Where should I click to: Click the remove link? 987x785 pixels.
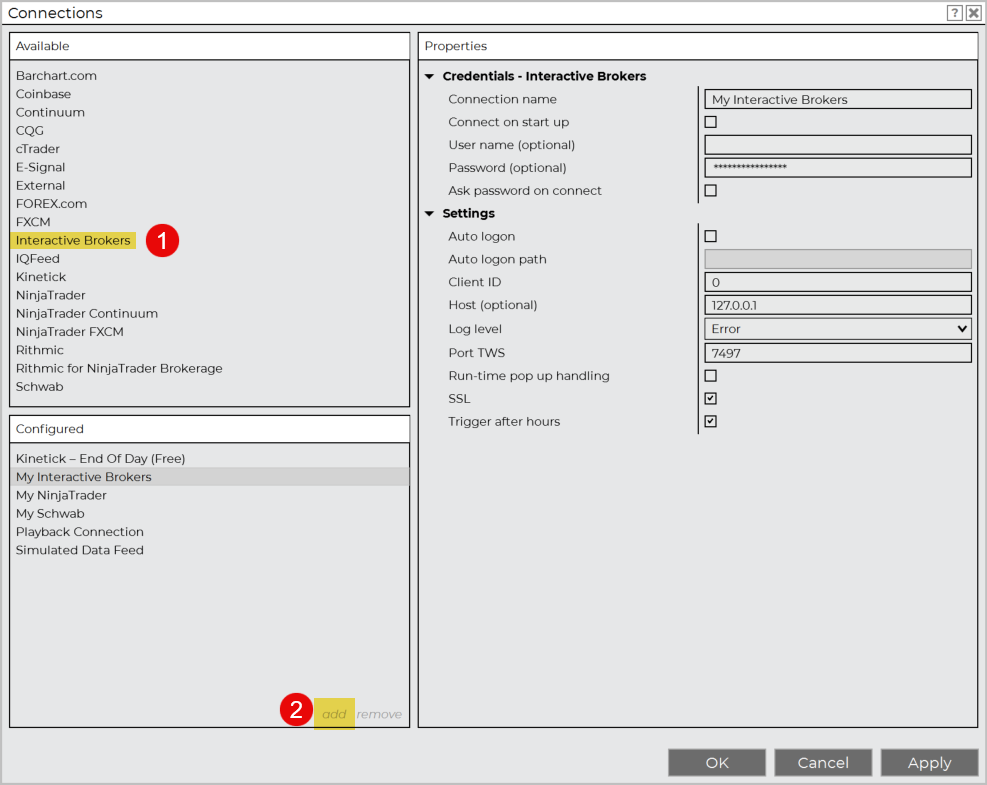pos(378,713)
